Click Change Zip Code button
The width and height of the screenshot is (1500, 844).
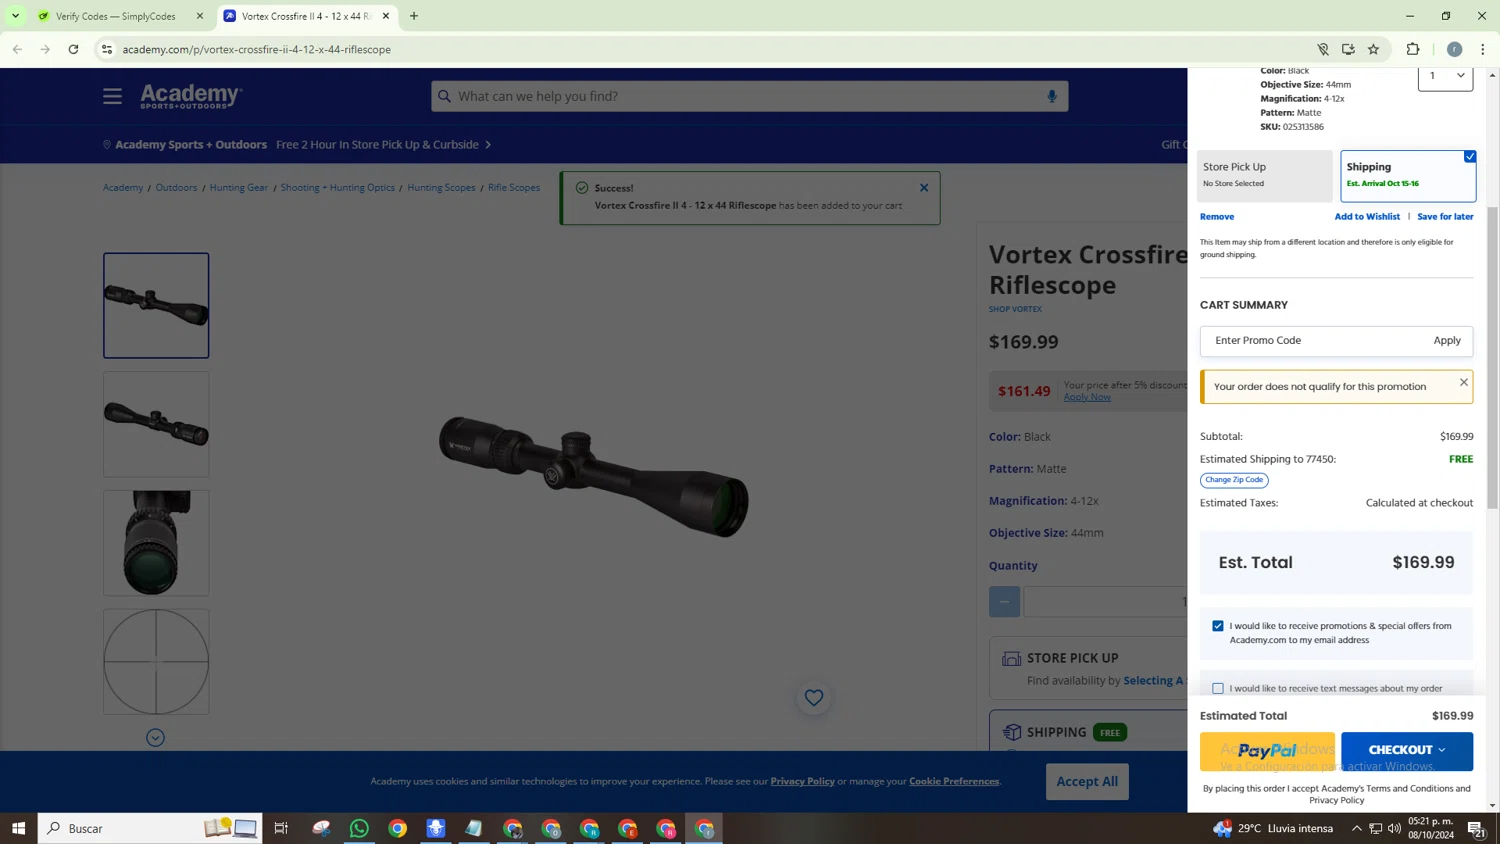(1234, 480)
